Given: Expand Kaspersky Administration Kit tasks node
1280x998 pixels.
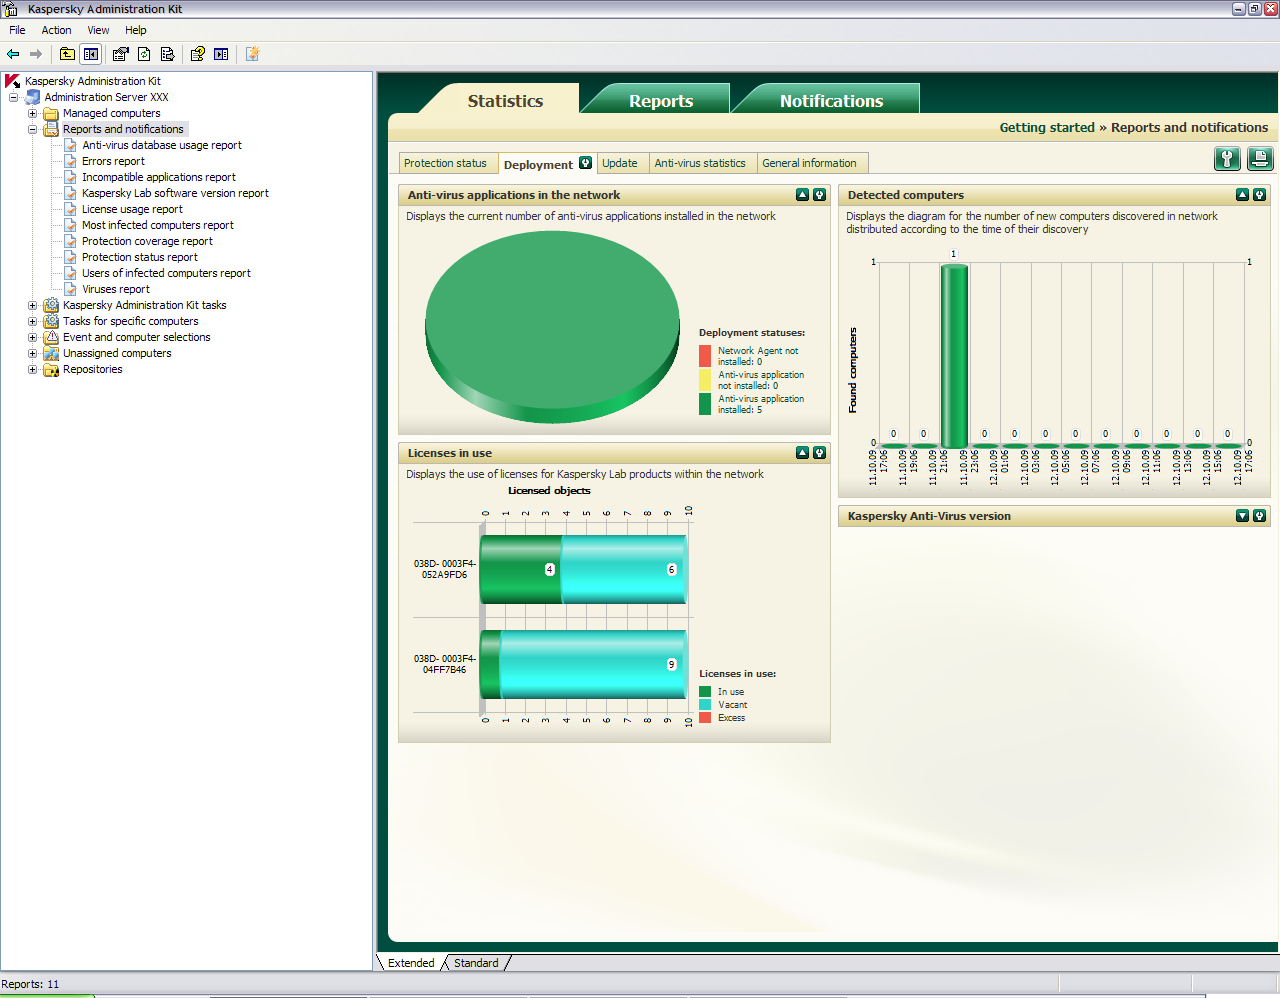Looking at the screenshot, I should (32, 305).
